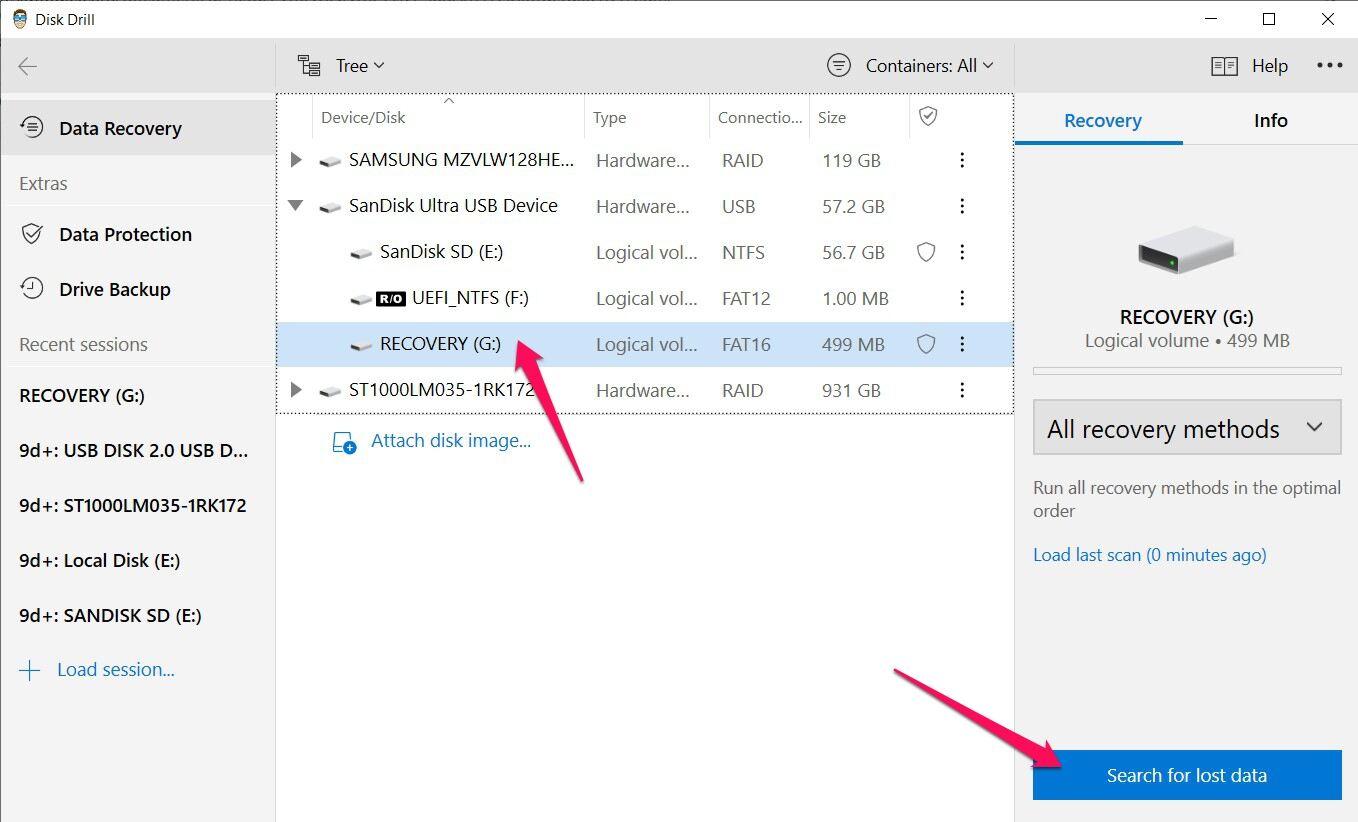Click protection shield on RECOVERY (G:) row

point(926,344)
